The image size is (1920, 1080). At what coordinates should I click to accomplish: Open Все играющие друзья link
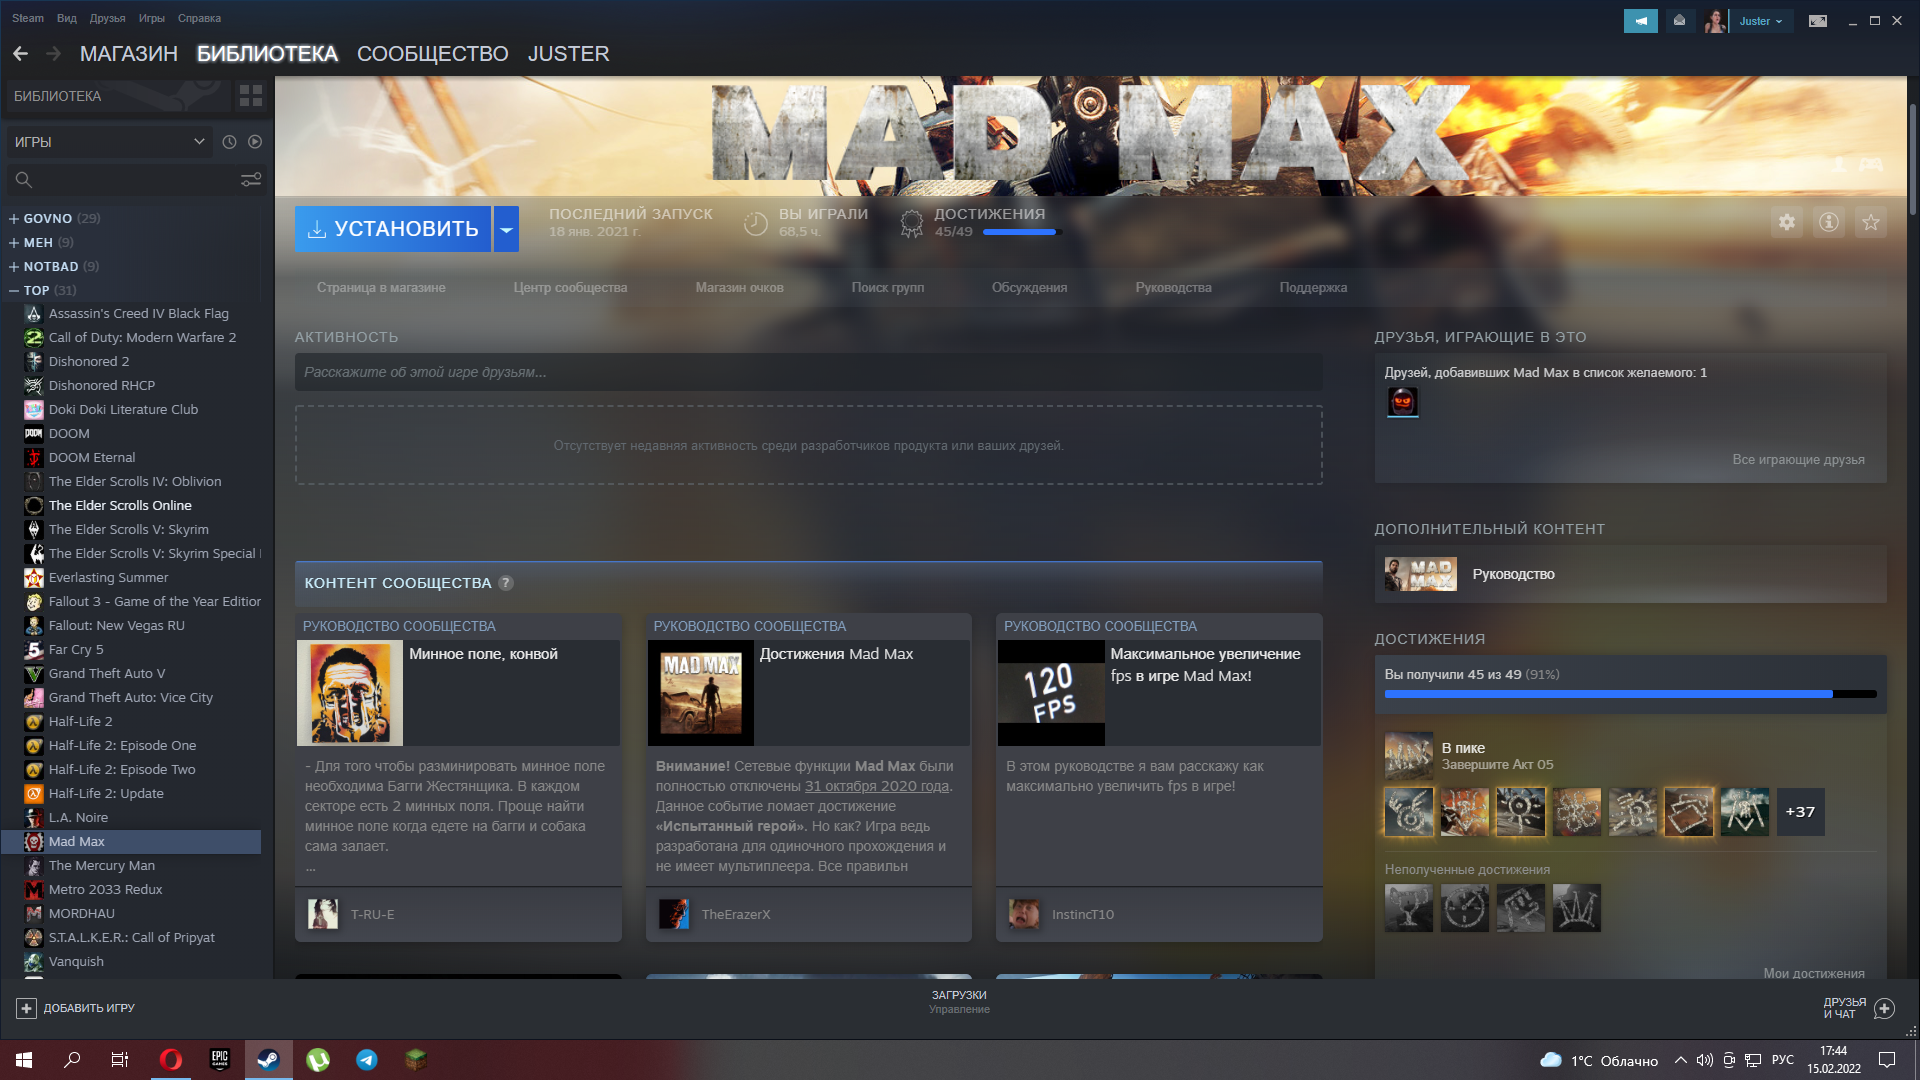pos(1798,460)
